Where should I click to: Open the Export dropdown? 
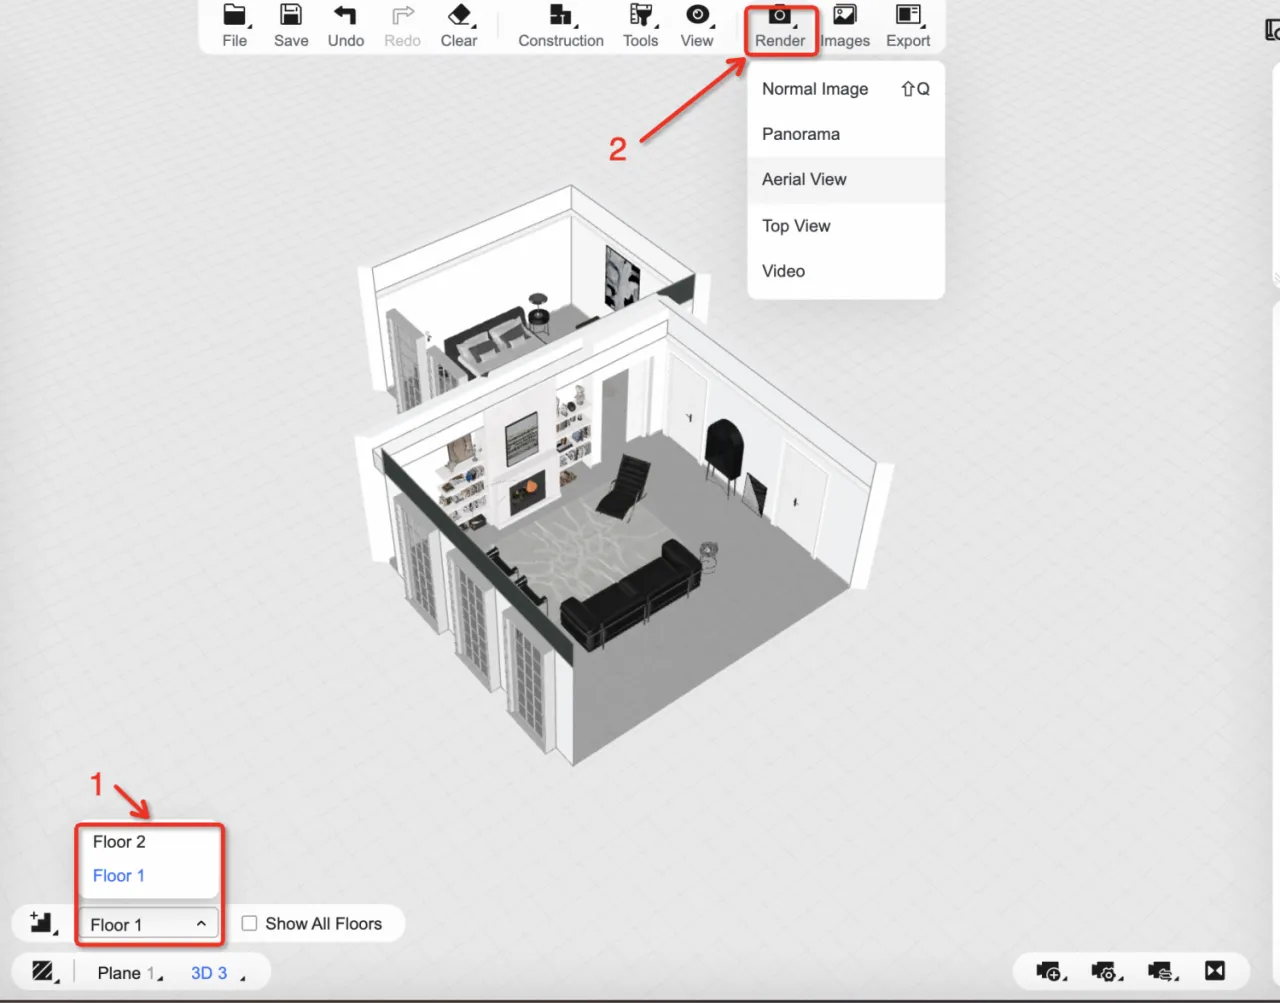(x=908, y=25)
